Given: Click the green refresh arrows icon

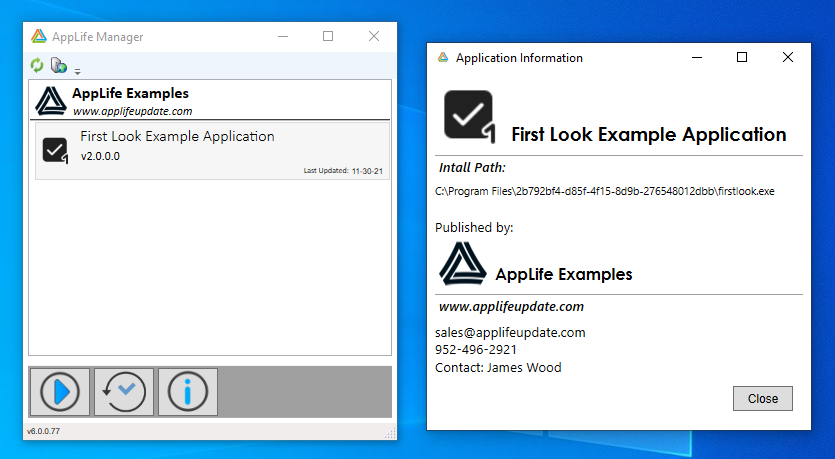Looking at the screenshot, I should tap(37, 65).
